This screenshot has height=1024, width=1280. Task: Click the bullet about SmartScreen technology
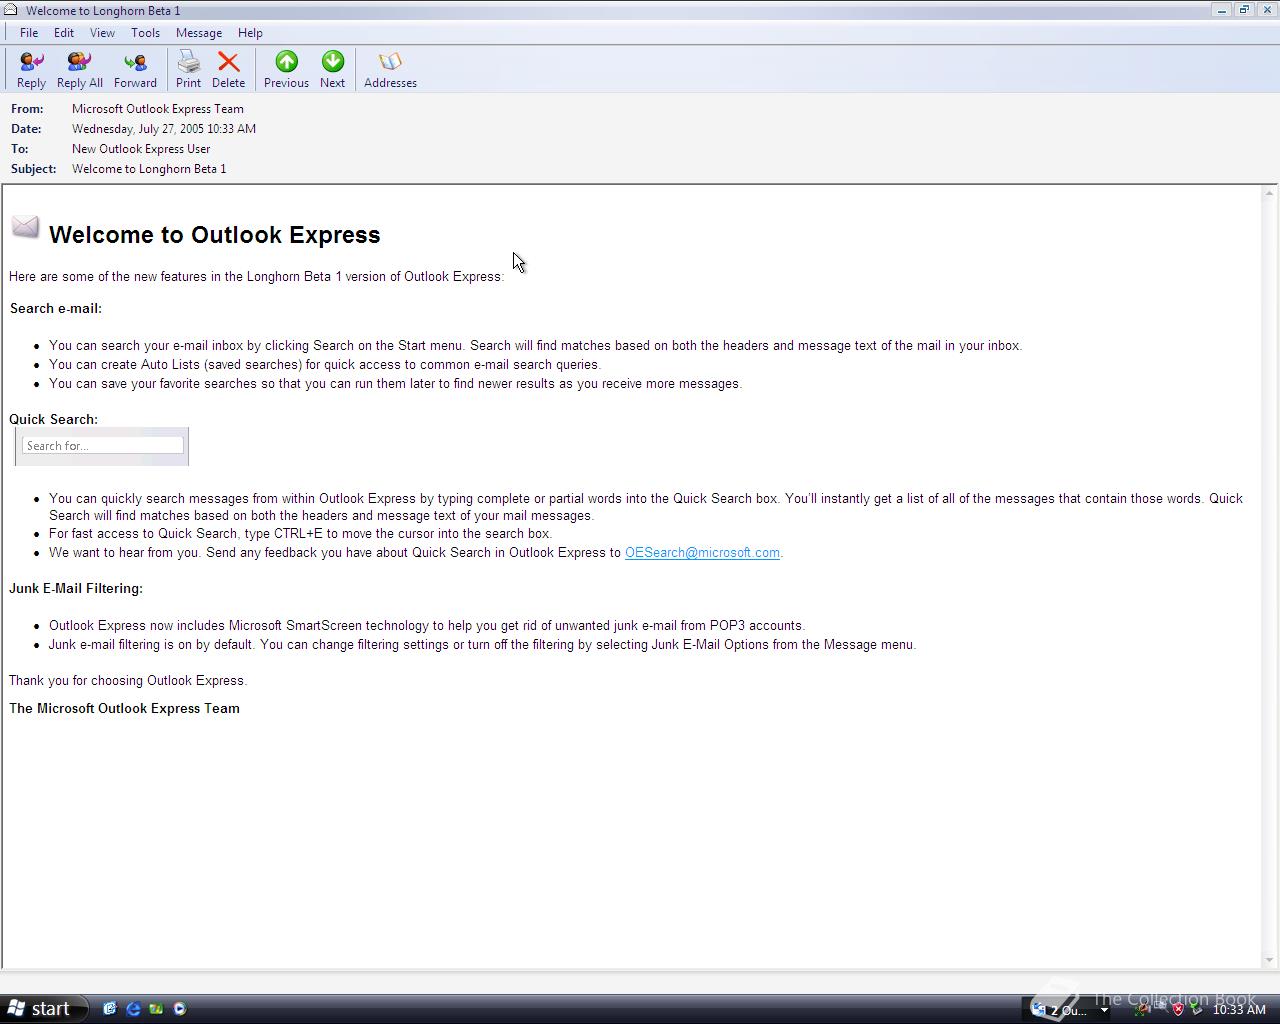point(427,625)
